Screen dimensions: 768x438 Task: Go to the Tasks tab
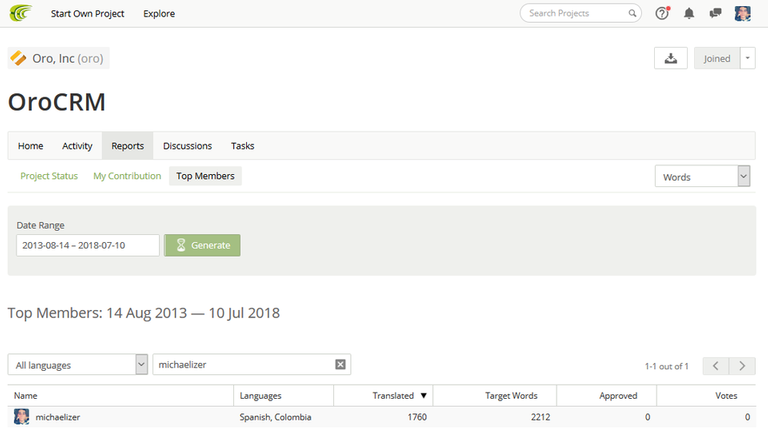[x=242, y=146]
